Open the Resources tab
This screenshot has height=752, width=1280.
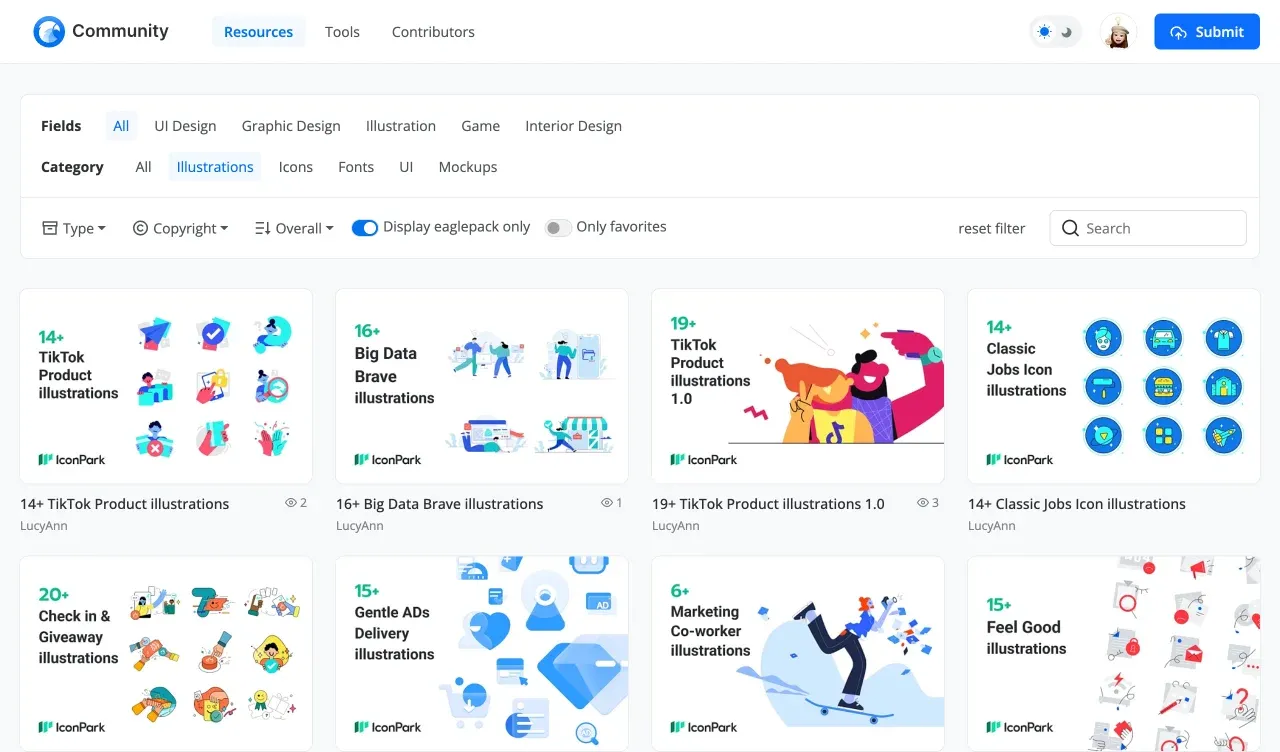tap(258, 32)
